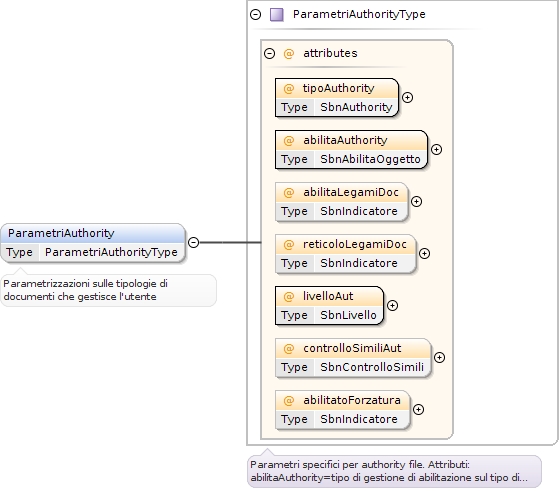The width and height of the screenshot is (560, 491).
Task: Collapse the ParametriAuthorityType complex type
Action: click(x=255, y=15)
